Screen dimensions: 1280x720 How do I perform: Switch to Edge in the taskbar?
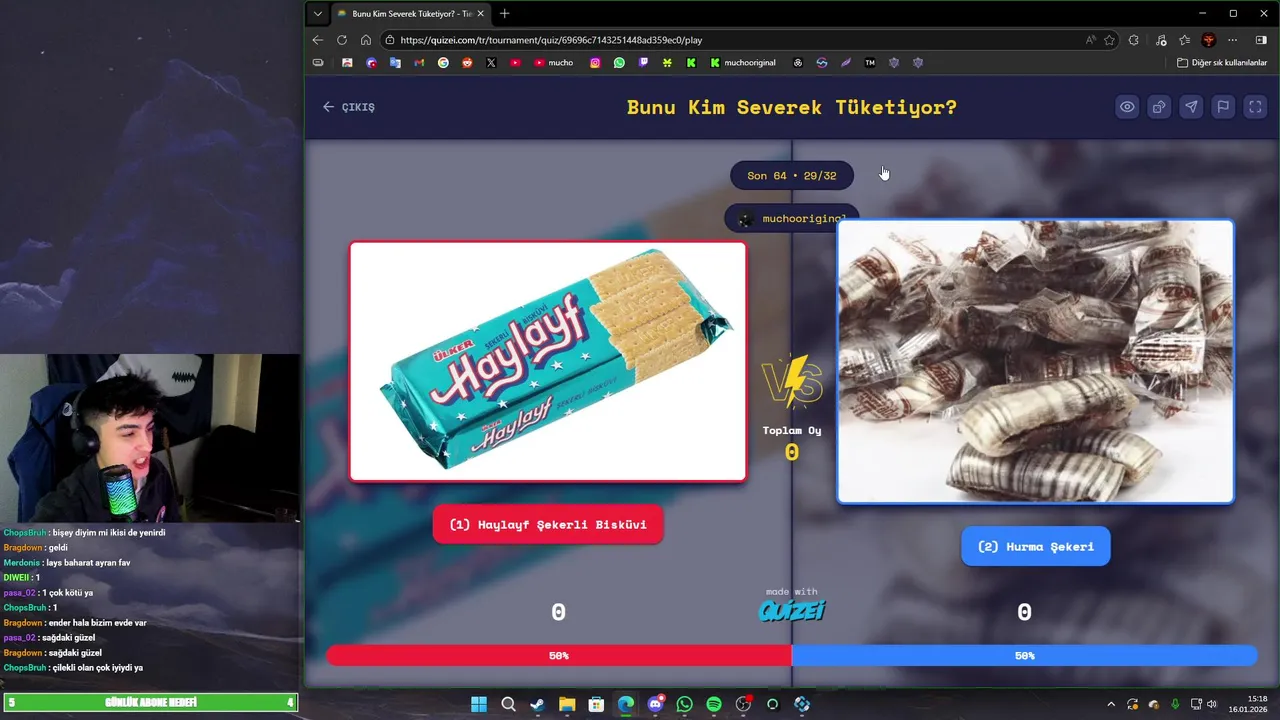626,704
